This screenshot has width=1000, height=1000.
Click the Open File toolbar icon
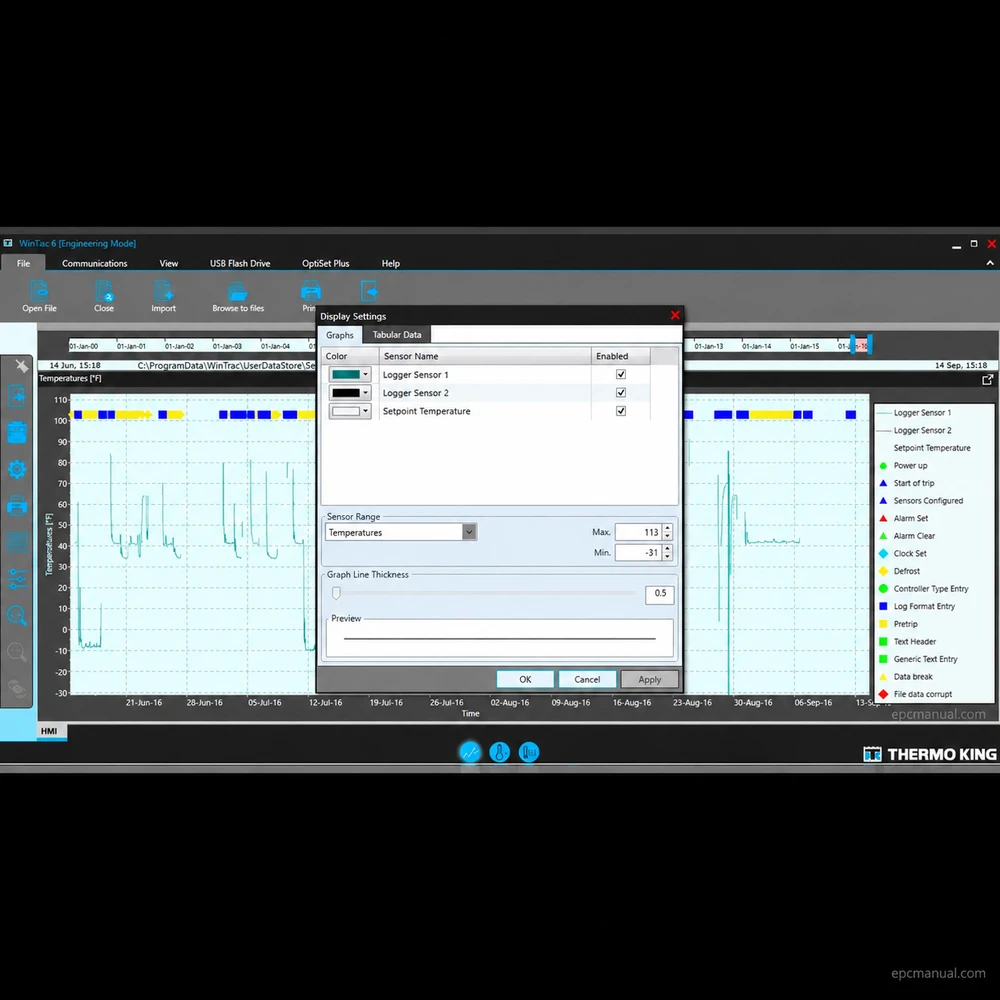(39, 291)
